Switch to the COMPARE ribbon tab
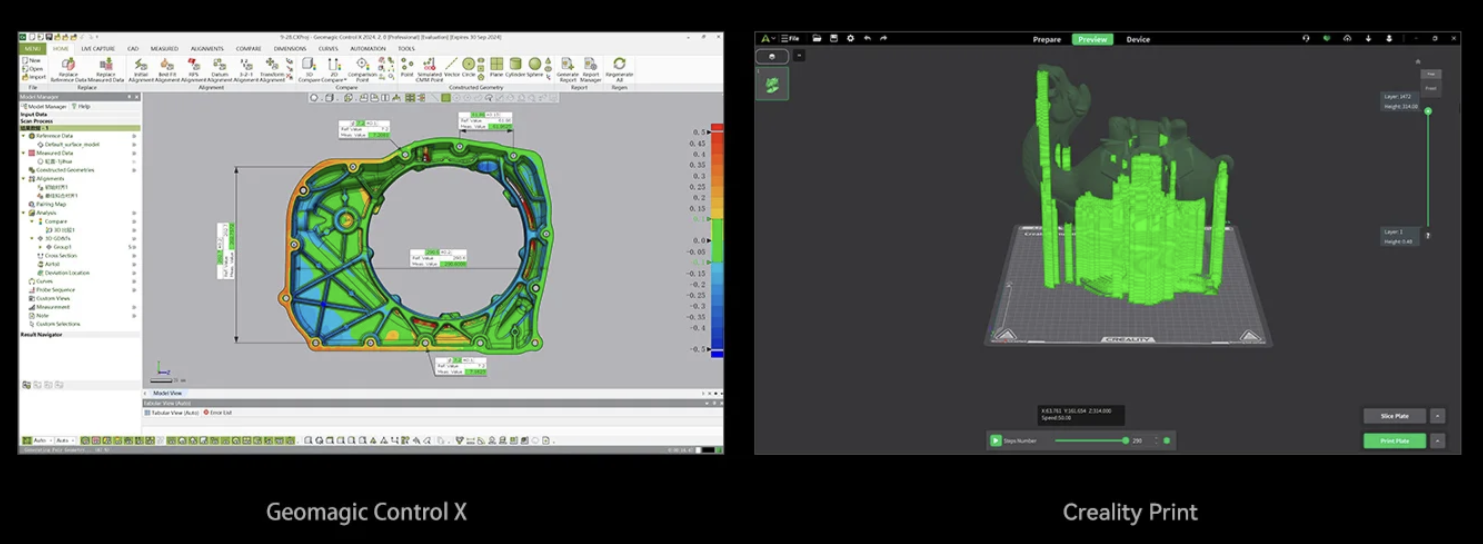This screenshot has width=1483, height=544. [248, 49]
